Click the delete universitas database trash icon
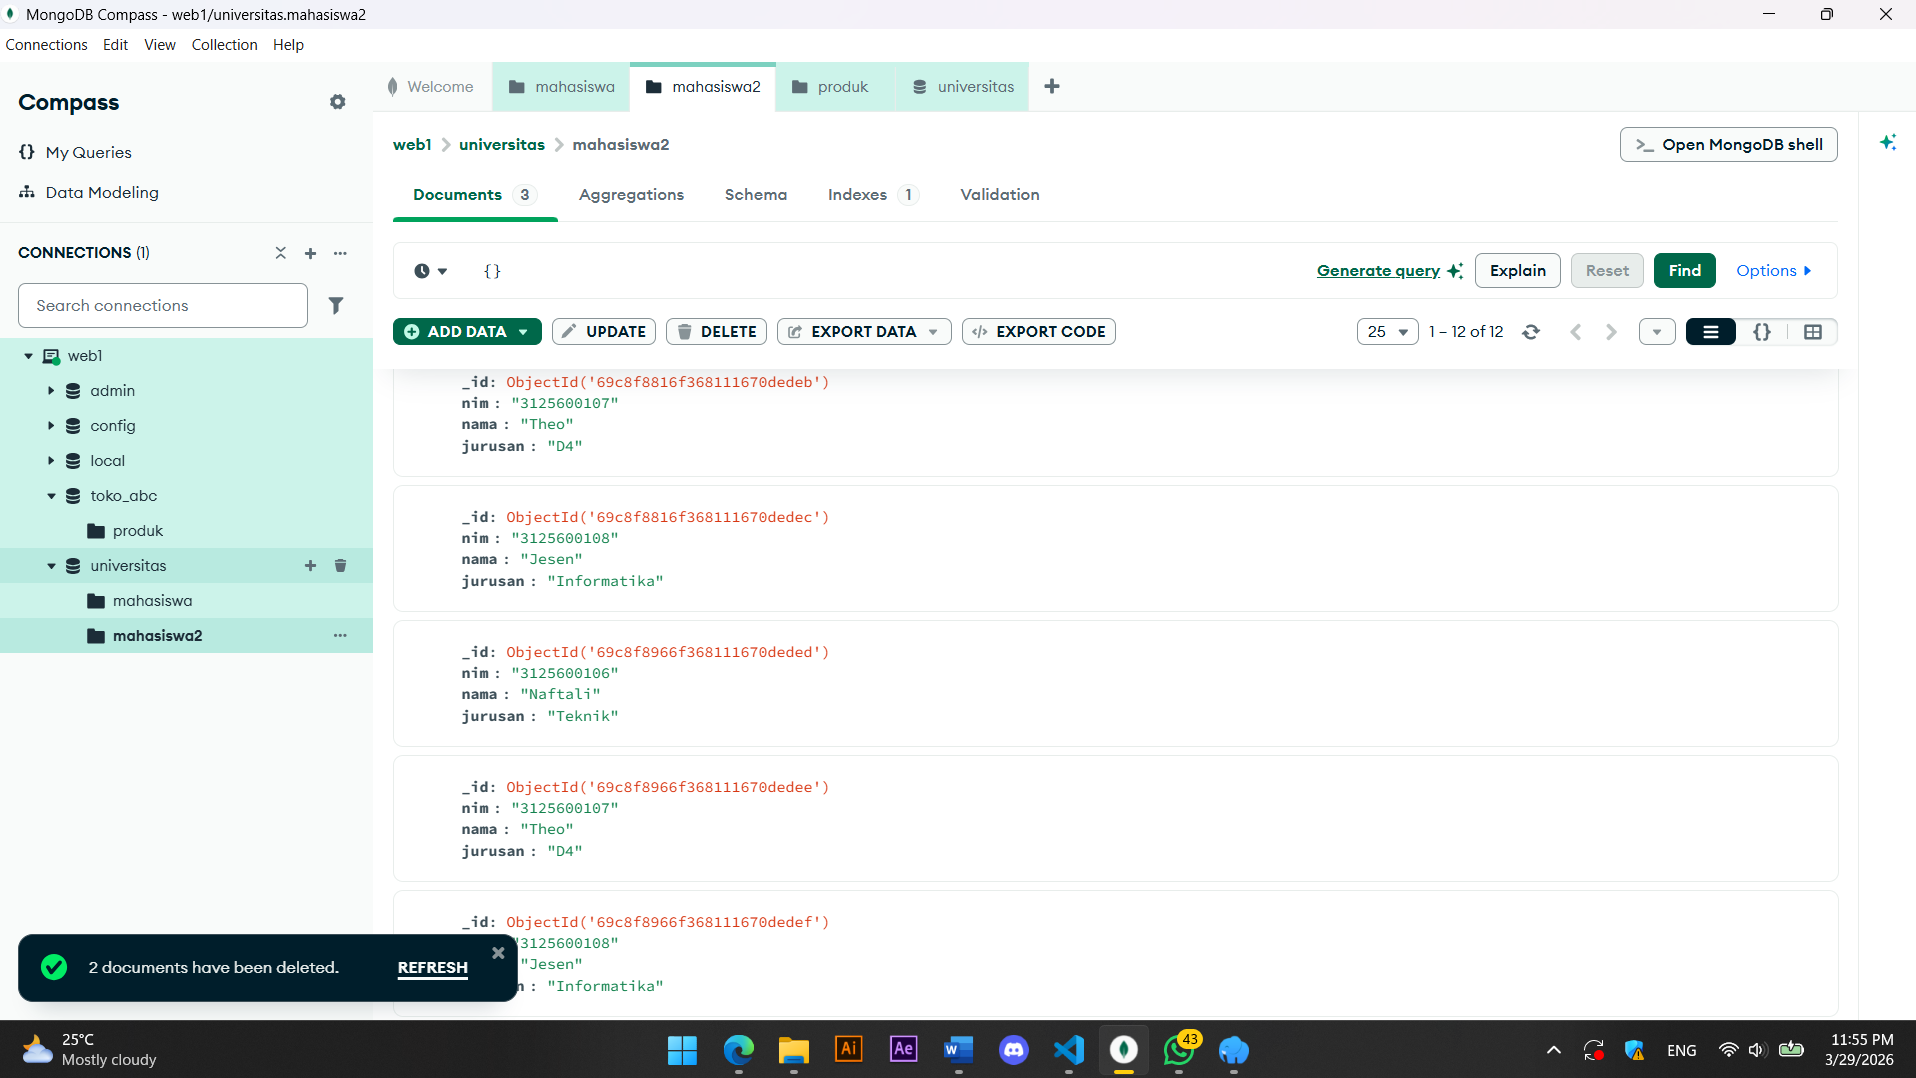The width and height of the screenshot is (1916, 1078). pyautogui.click(x=340, y=566)
